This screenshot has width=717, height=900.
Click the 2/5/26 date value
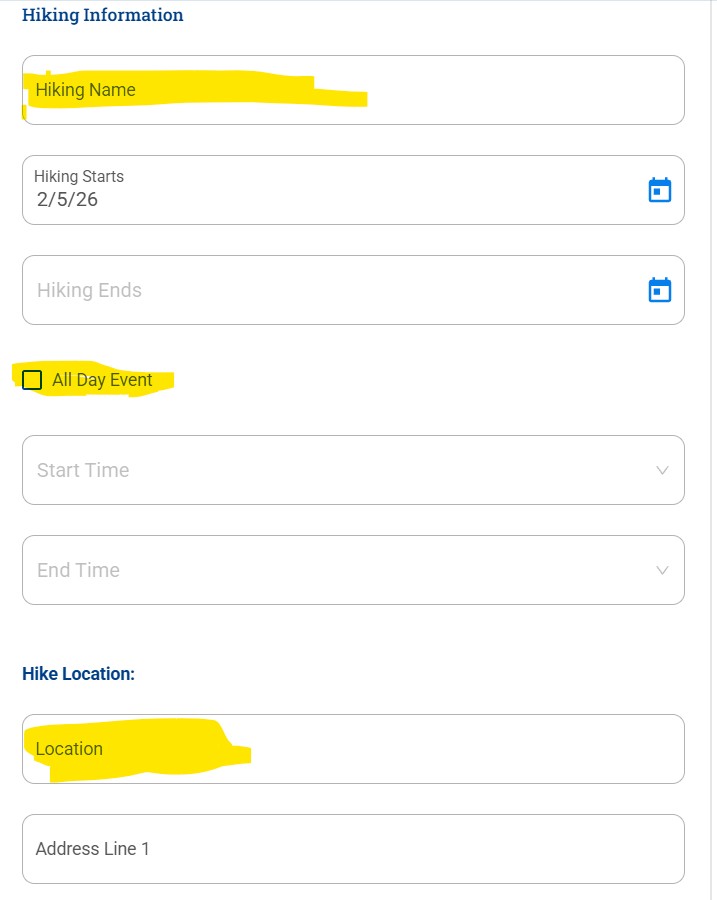point(67,199)
